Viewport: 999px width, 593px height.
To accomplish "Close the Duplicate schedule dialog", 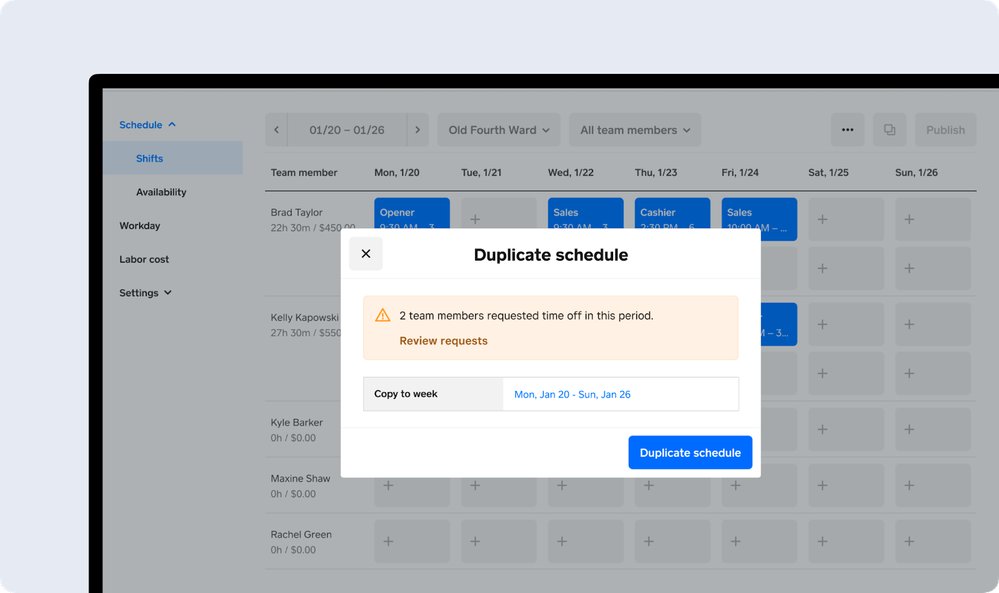I will click(365, 254).
